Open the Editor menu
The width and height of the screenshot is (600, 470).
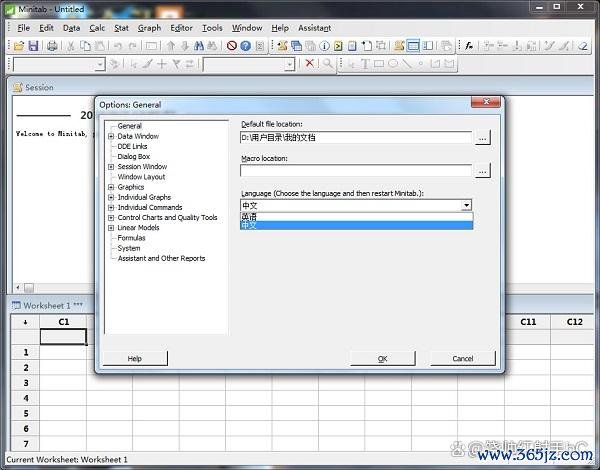coord(181,28)
